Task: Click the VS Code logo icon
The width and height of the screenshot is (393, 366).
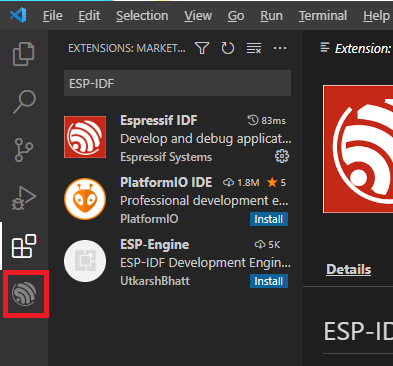Action: click(x=18, y=15)
